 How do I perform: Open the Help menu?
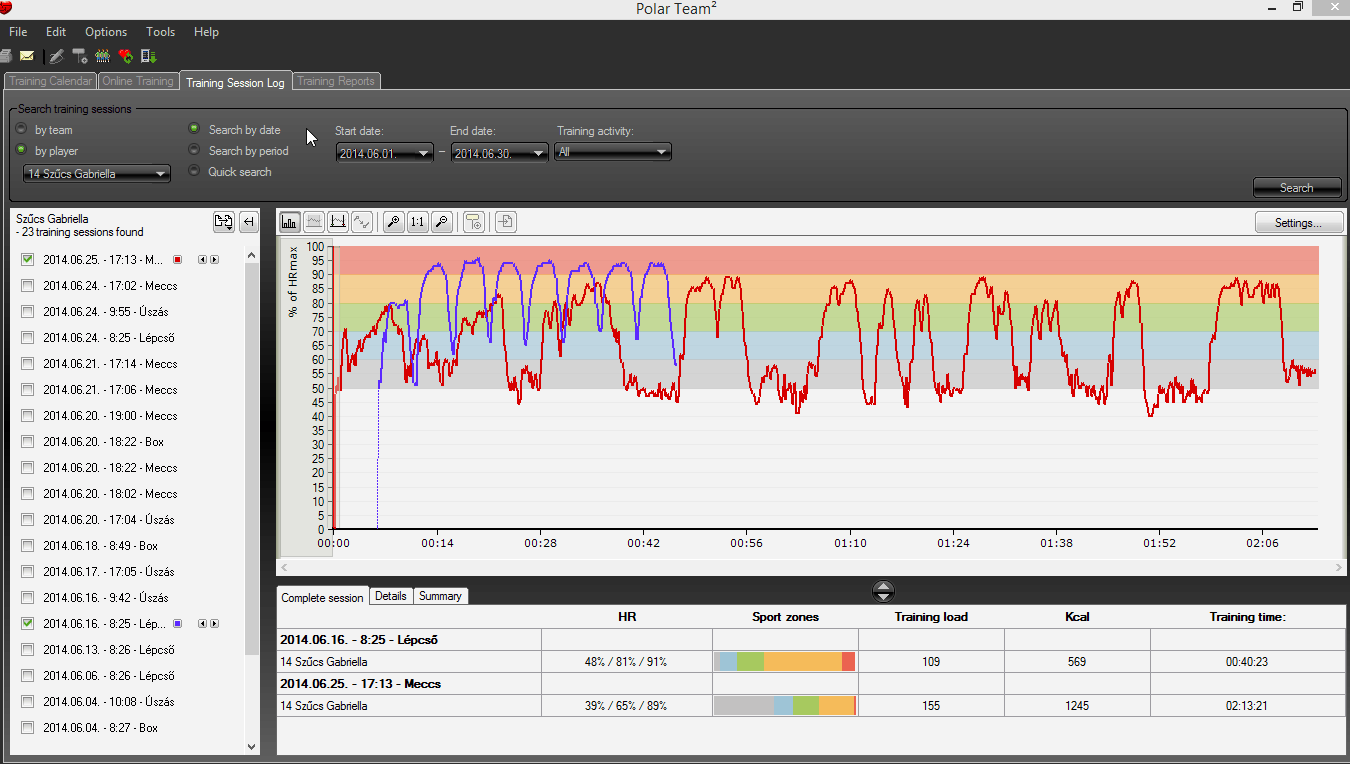(206, 32)
